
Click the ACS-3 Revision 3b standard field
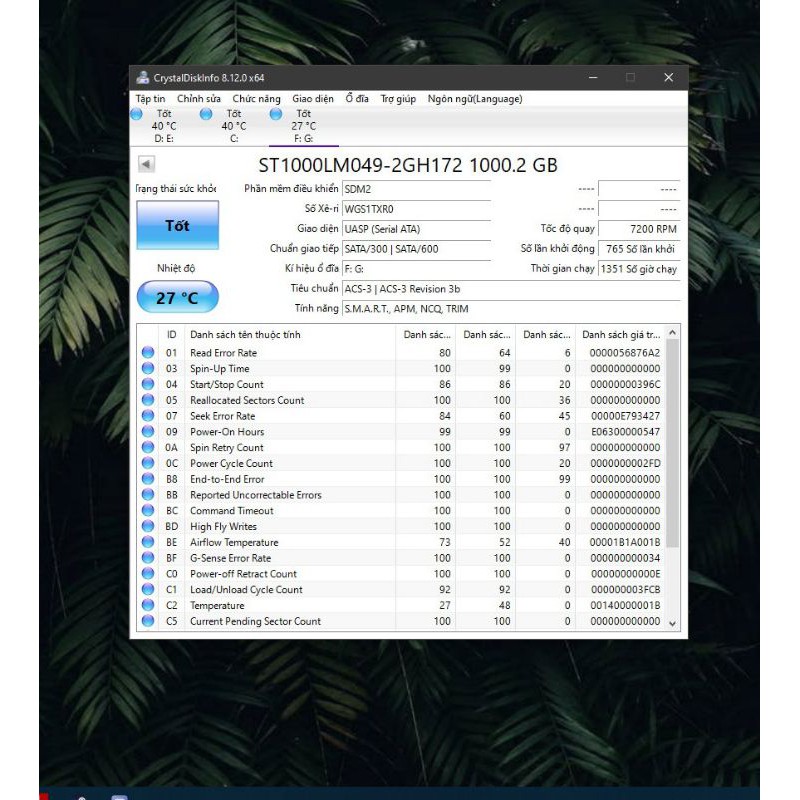pyautogui.click(x=511, y=289)
